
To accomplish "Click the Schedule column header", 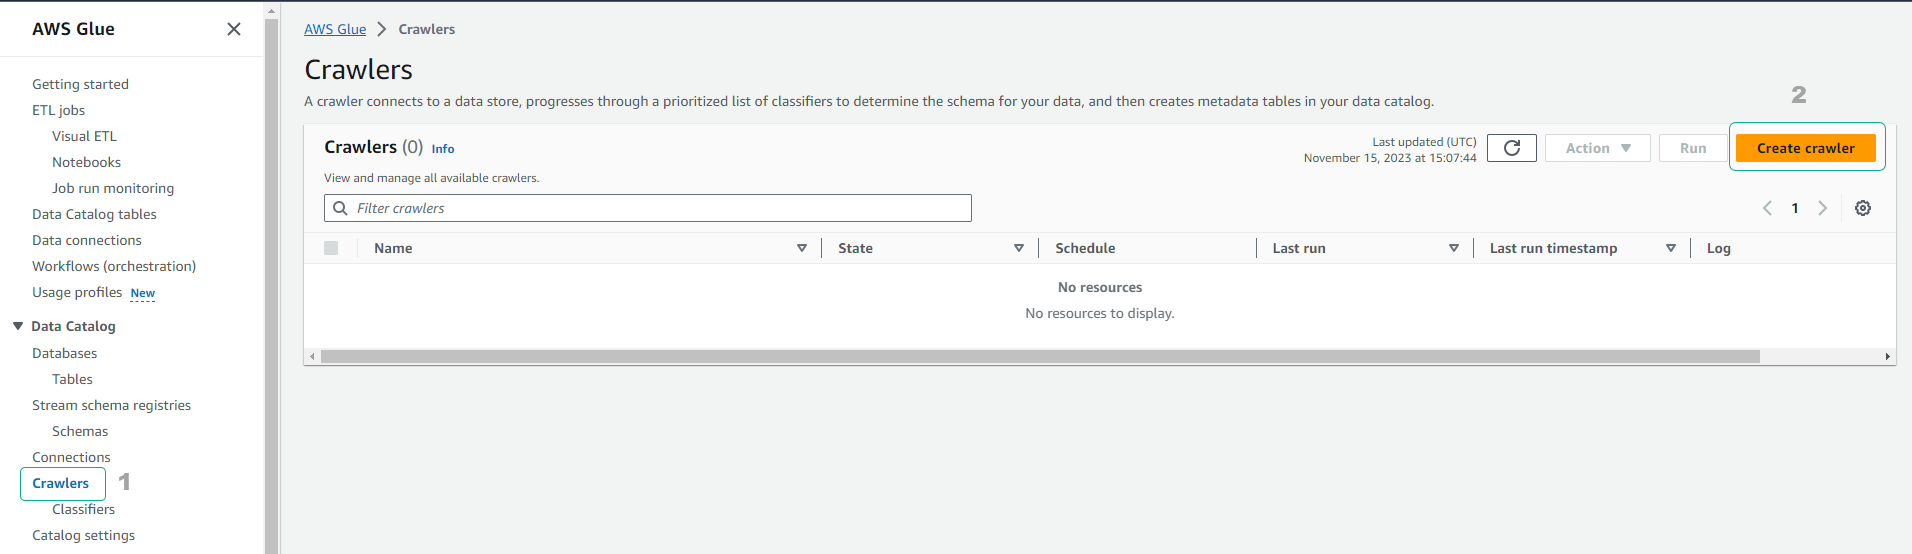I will click(x=1085, y=248).
